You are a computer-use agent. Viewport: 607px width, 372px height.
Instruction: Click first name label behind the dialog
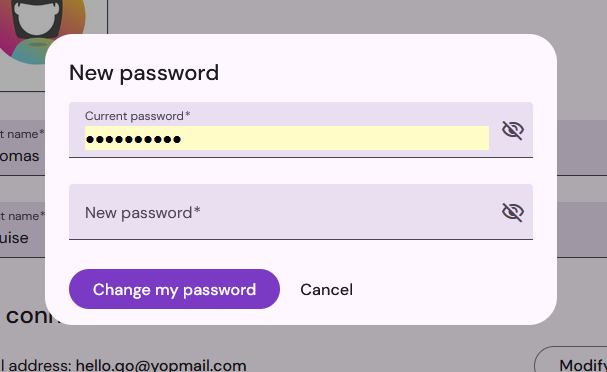click(22, 134)
